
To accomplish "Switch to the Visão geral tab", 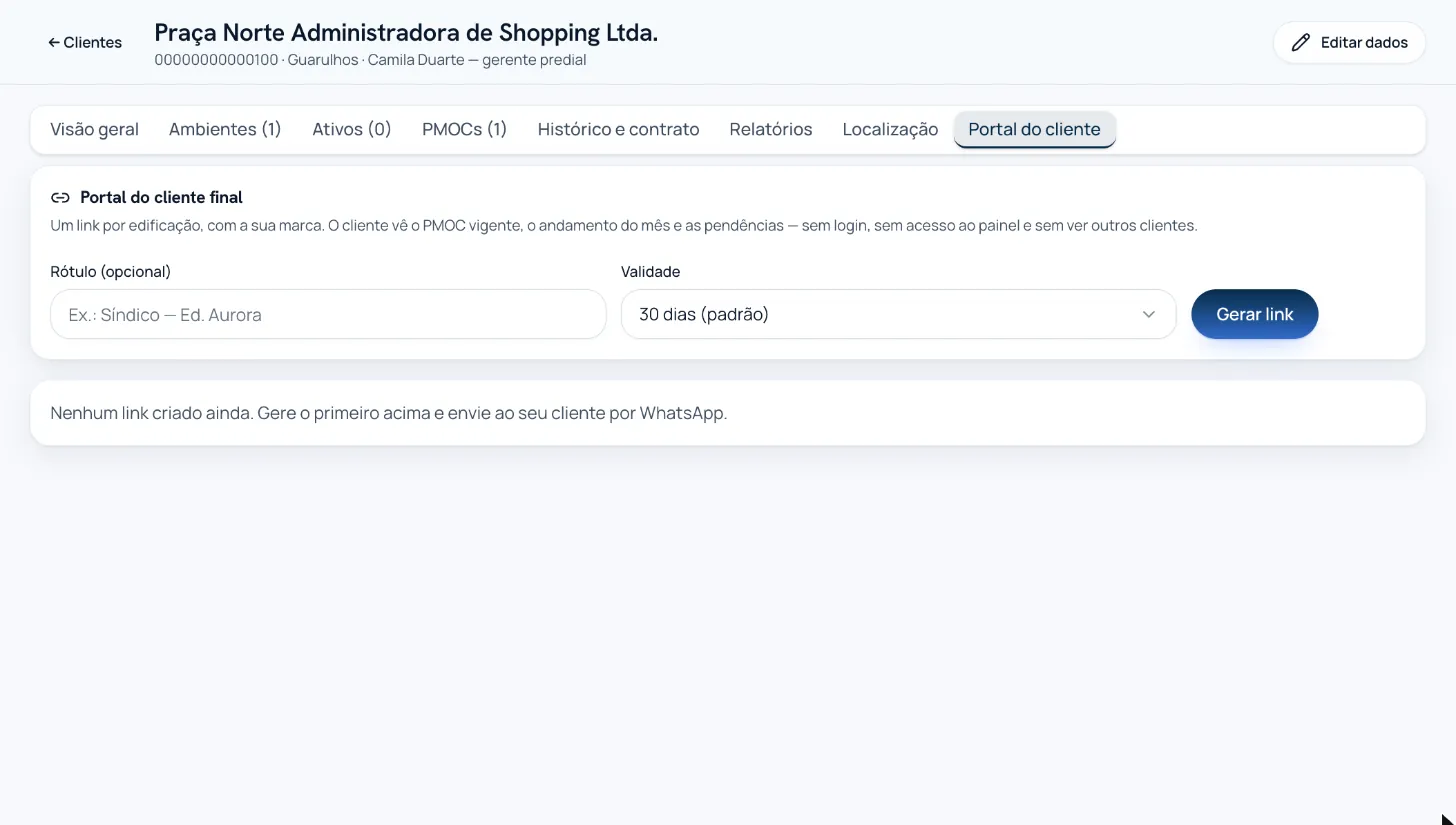I will (x=94, y=129).
